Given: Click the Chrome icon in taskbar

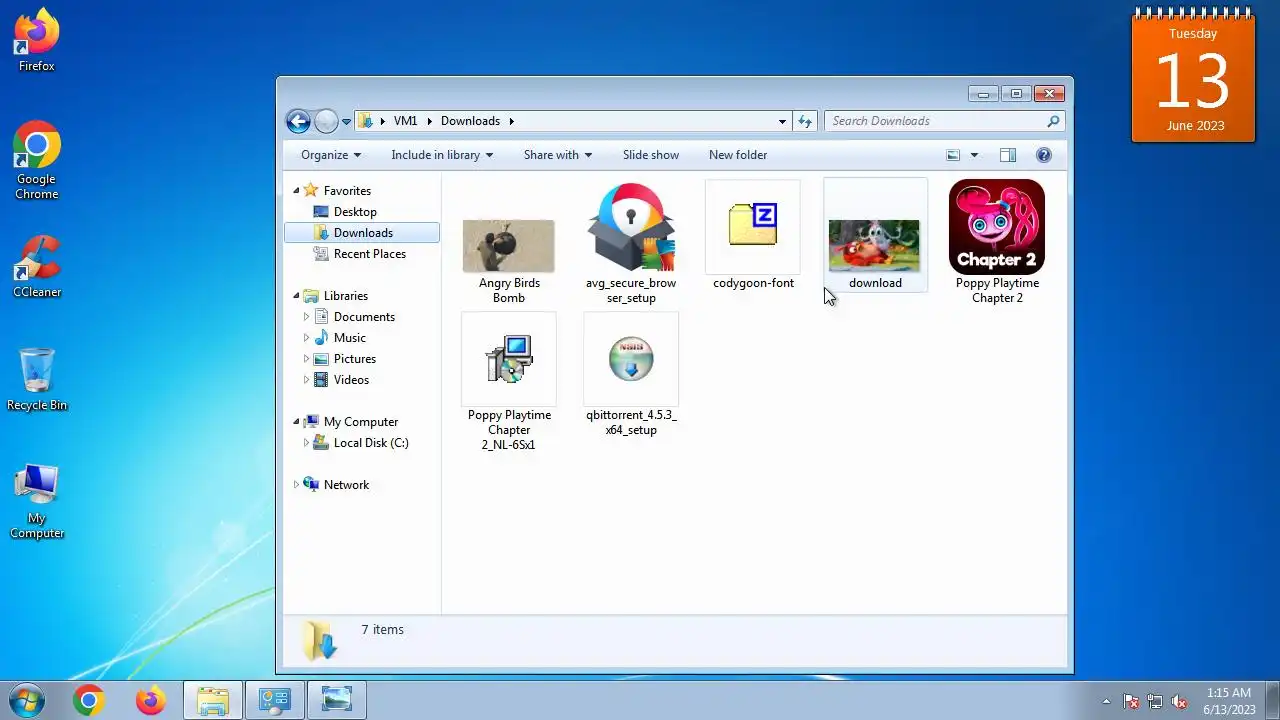Looking at the screenshot, I should click(88, 700).
